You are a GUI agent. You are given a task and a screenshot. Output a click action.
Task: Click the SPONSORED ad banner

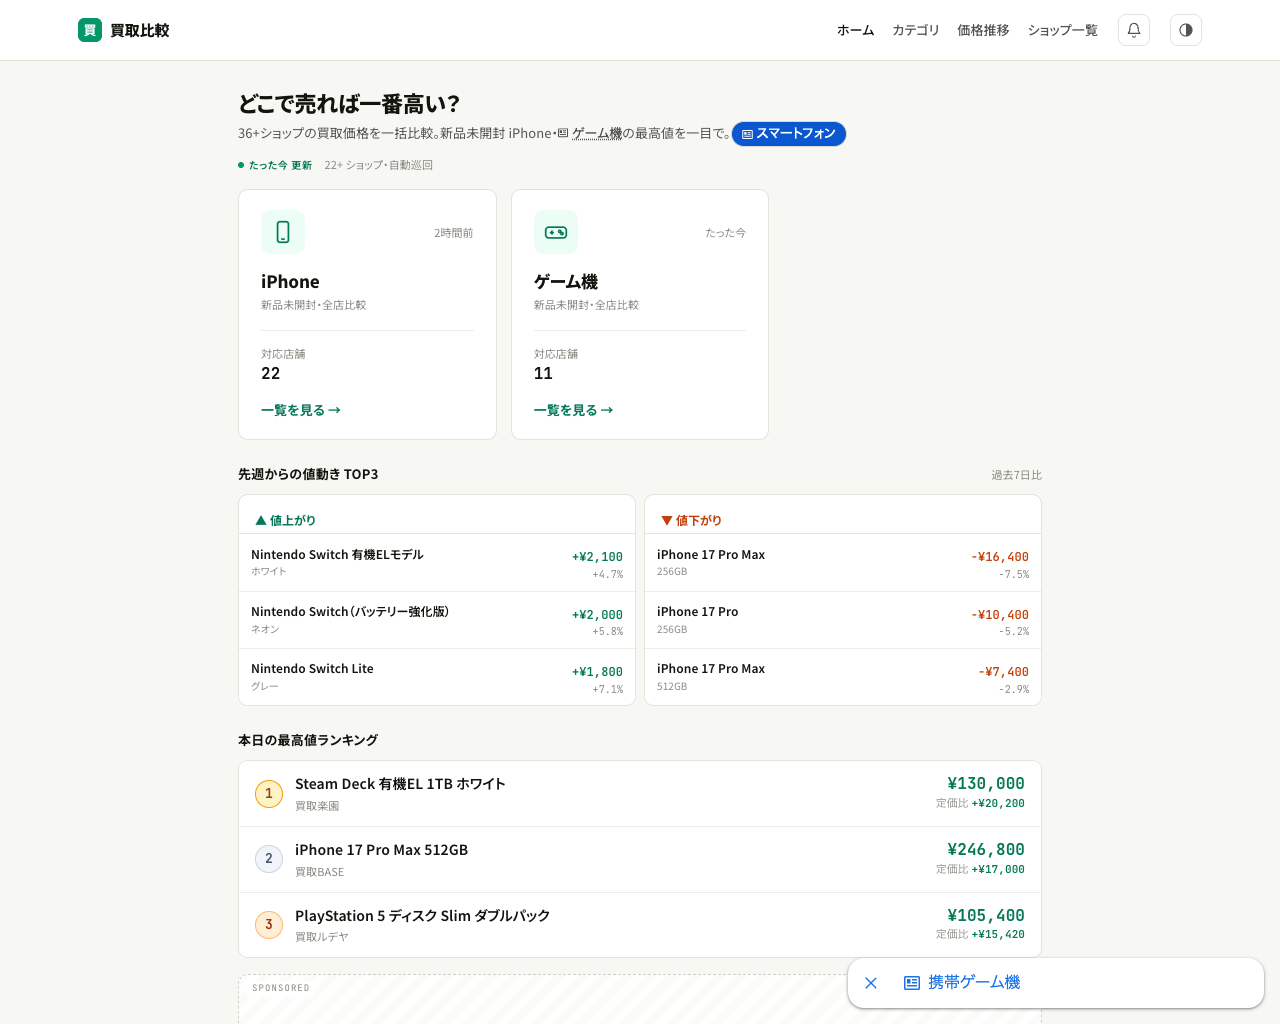(x=640, y=999)
